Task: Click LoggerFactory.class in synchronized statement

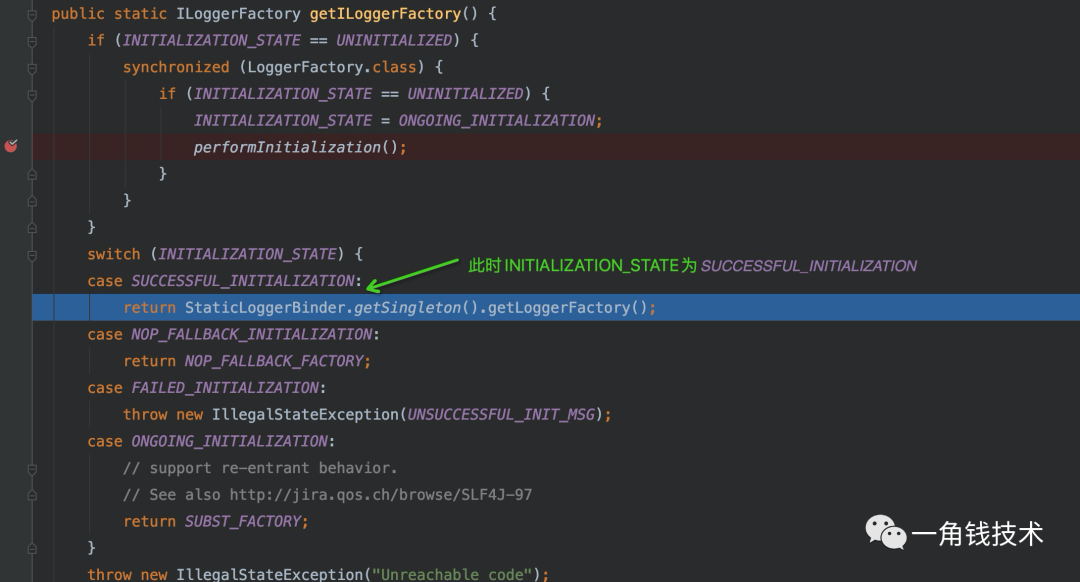Action: 332,67
